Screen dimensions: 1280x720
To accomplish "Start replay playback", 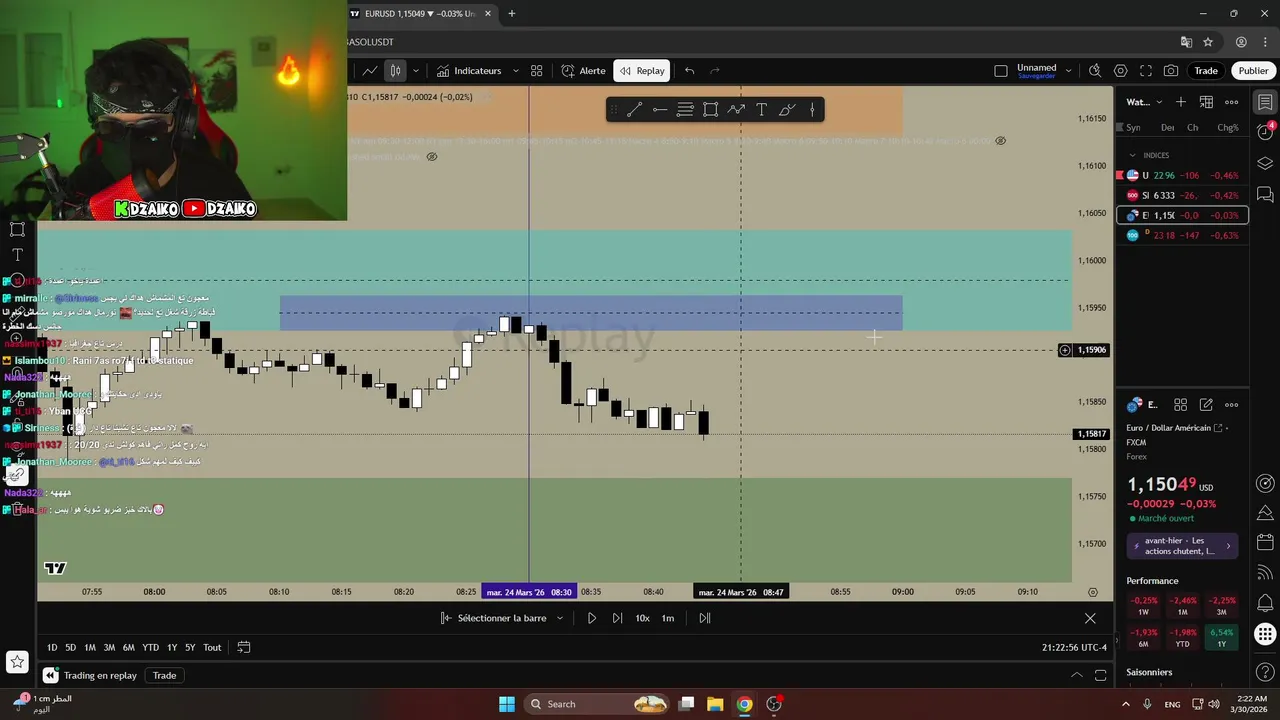I will pos(591,618).
